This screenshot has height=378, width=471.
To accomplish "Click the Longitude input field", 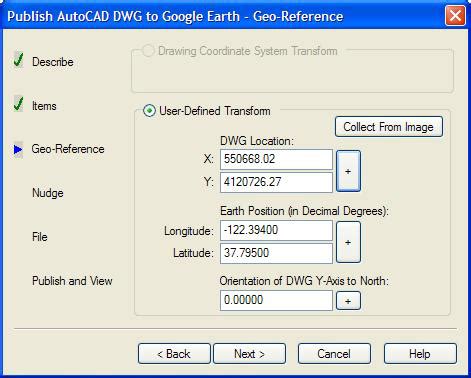I will click(x=276, y=230).
